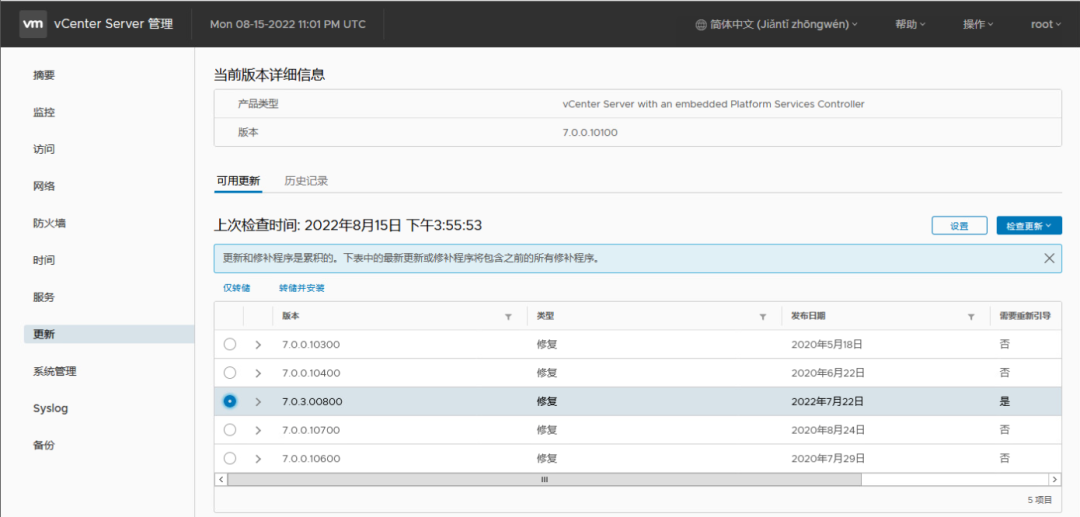This screenshot has width=1080, height=517.
Task: Open the root user menu
Action: point(1046,24)
